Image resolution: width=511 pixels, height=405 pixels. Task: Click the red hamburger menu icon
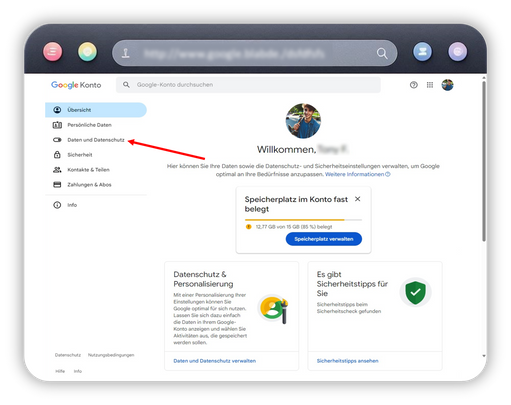tap(53, 52)
